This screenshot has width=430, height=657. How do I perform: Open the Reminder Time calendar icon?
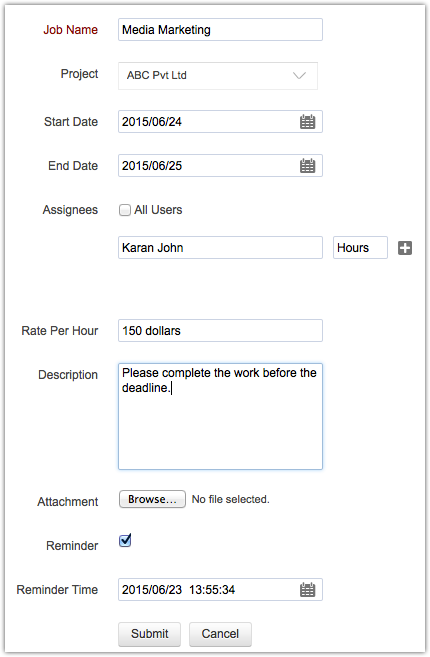[x=307, y=590]
